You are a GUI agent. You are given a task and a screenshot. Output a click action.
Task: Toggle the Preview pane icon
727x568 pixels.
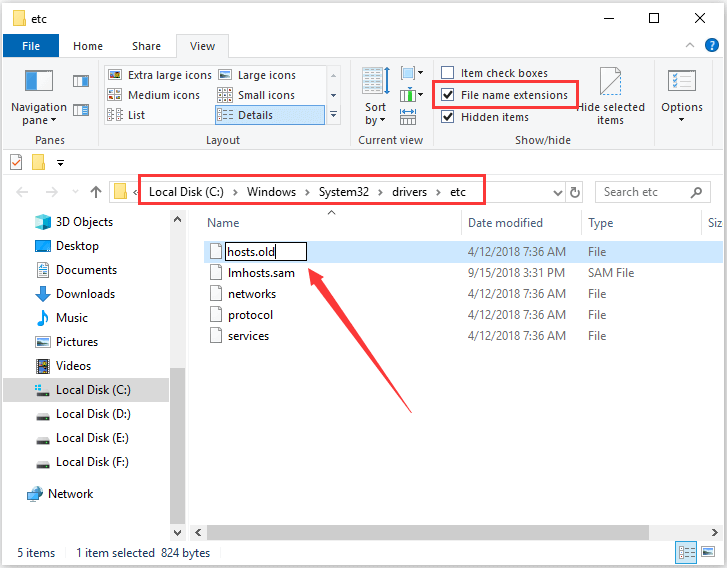(x=81, y=81)
